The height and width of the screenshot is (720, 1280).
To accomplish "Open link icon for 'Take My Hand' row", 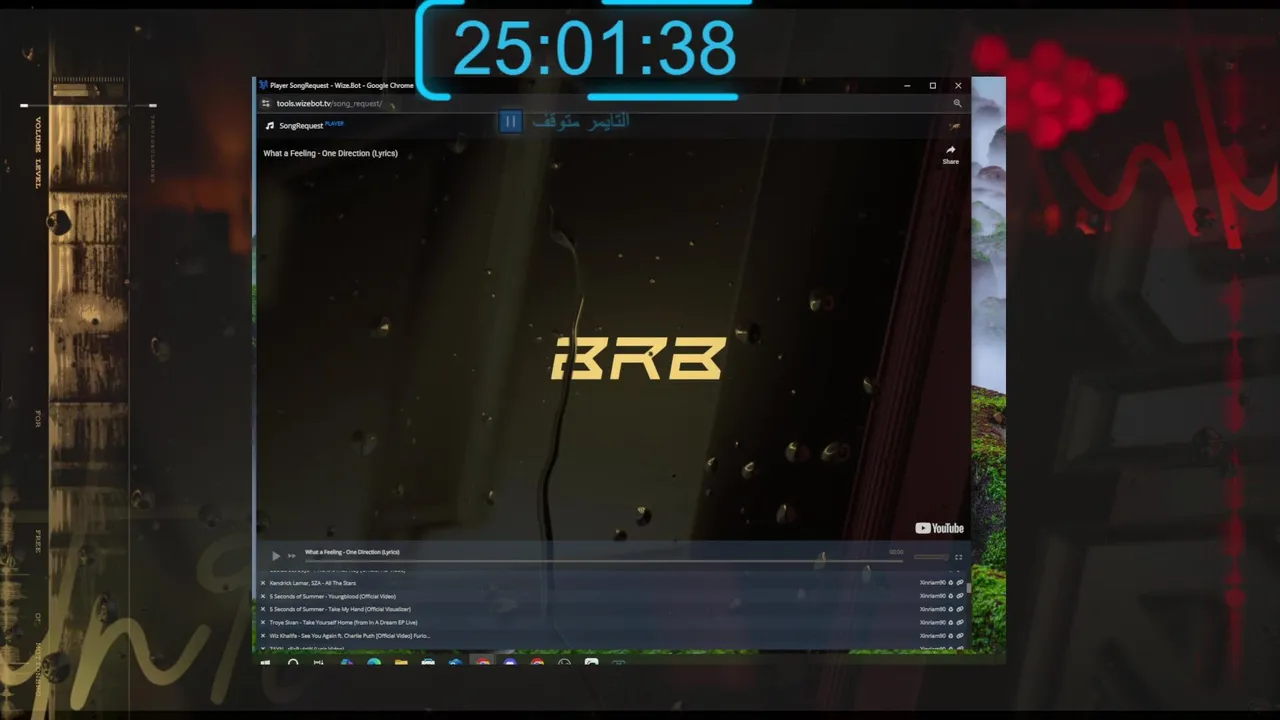I will [960, 609].
